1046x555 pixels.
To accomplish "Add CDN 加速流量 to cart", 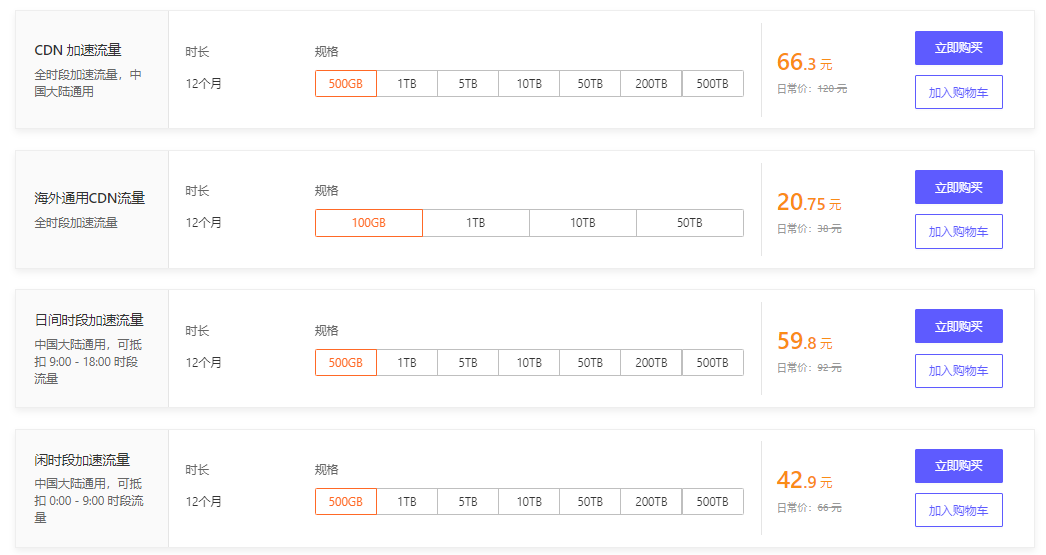I will pos(958,92).
